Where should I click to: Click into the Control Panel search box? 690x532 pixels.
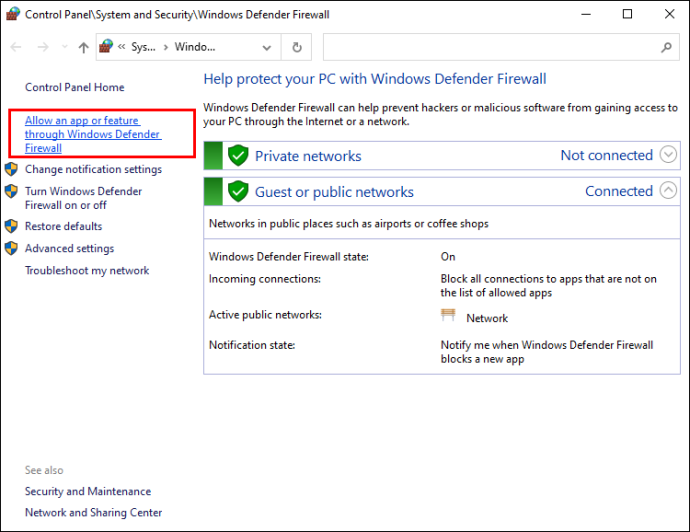(x=501, y=47)
